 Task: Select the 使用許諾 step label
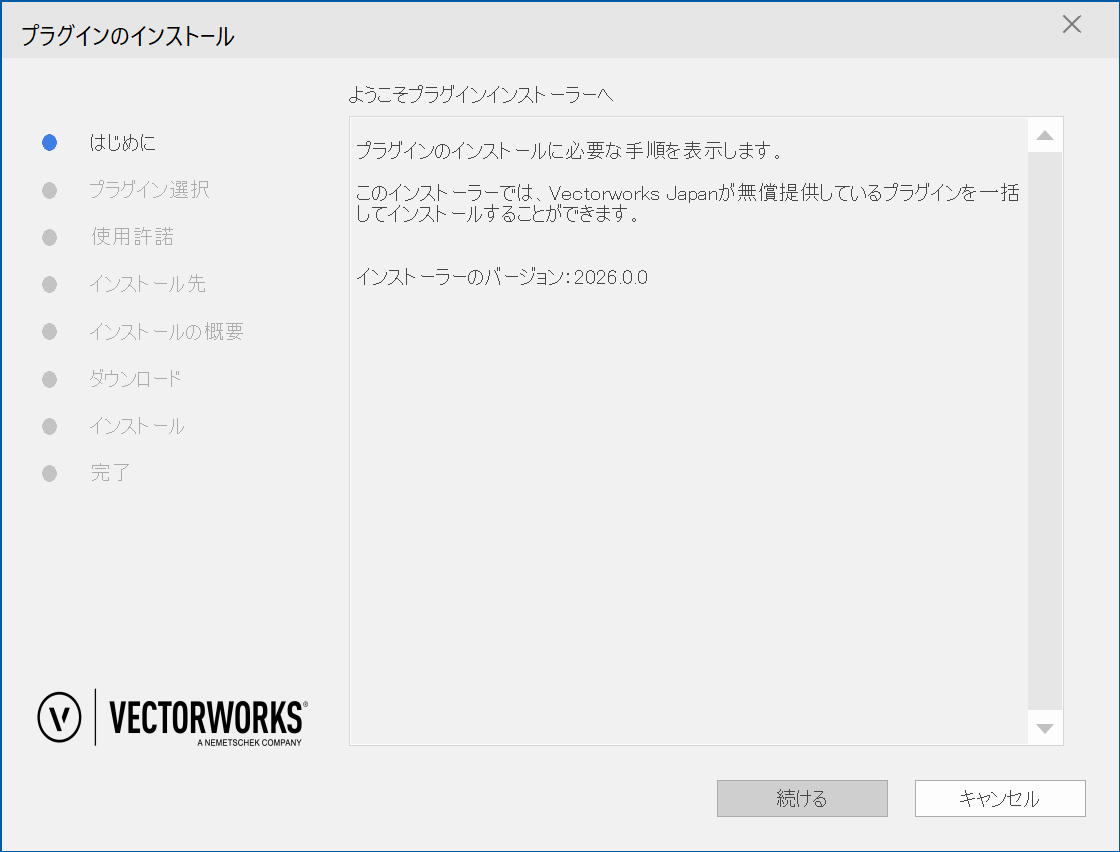click(x=132, y=238)
